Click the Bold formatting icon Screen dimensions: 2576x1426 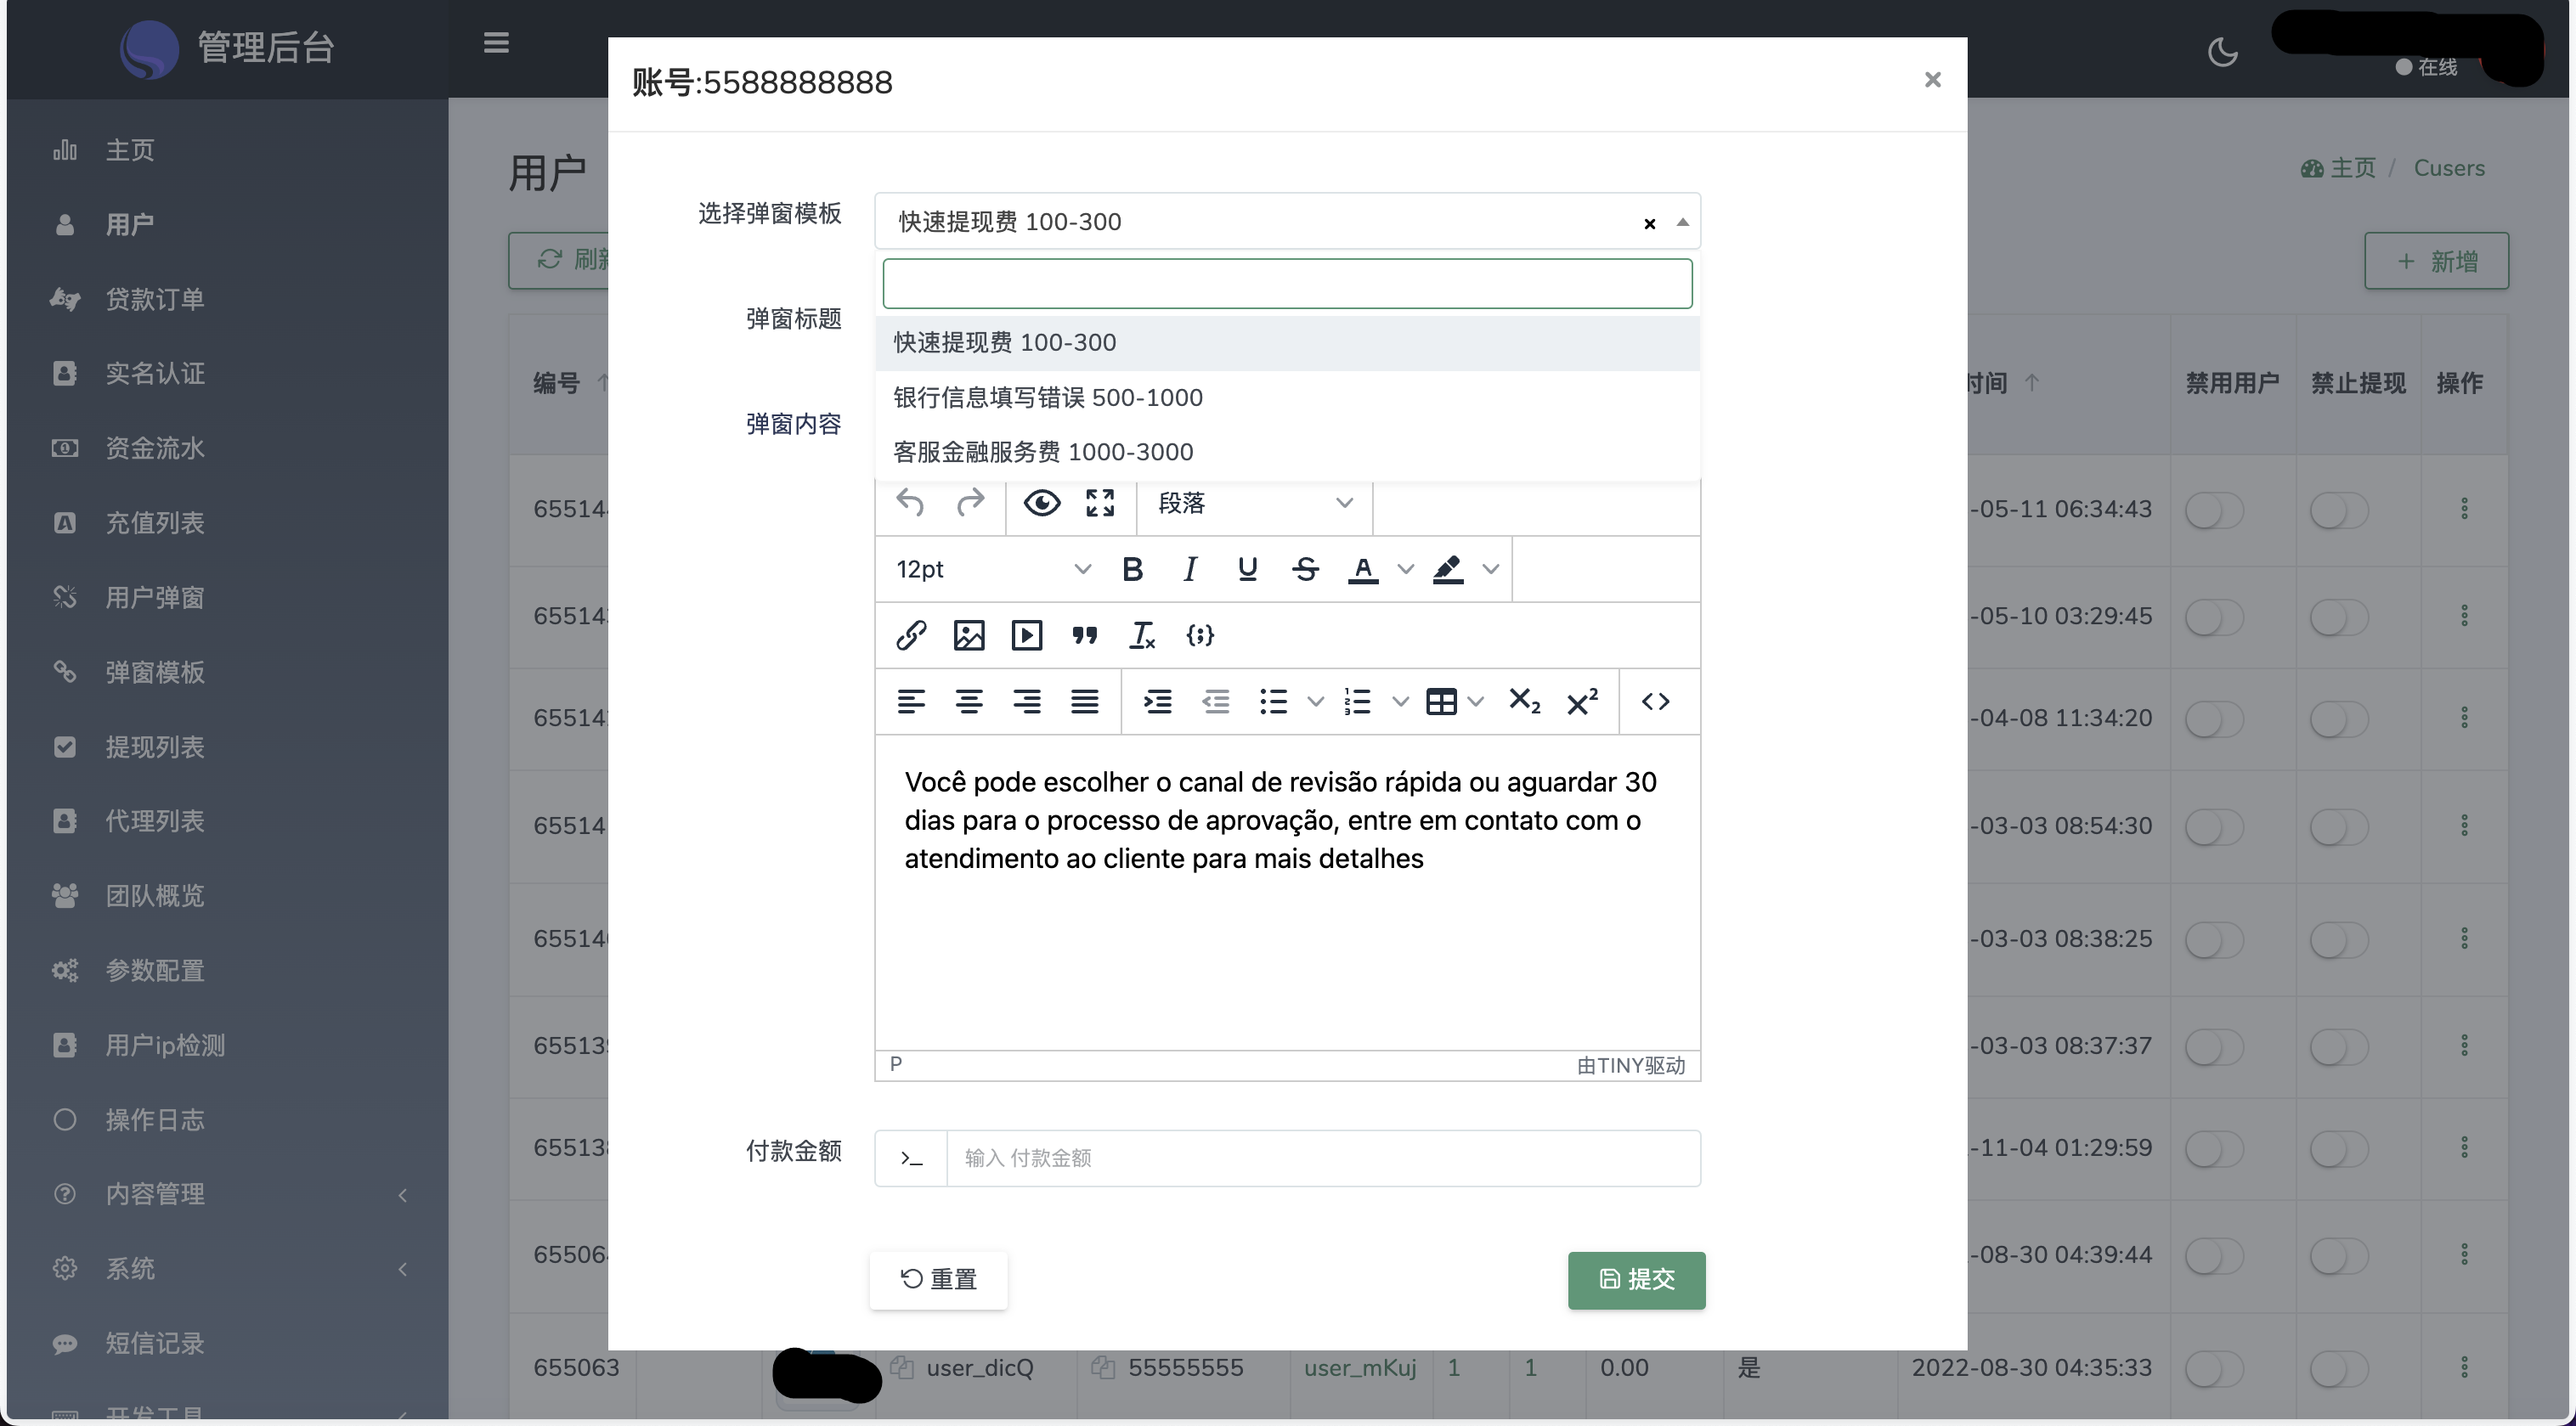pyautogui.click(x=1132, y=569)
